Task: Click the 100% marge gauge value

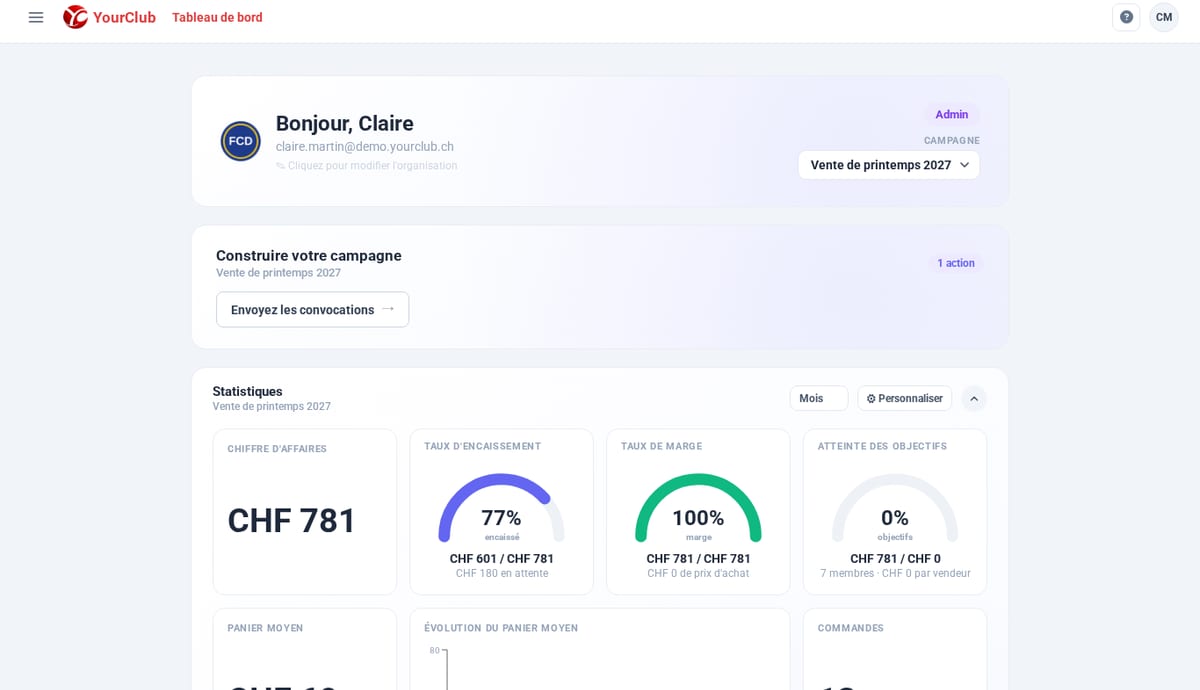Action: point(698,518)
